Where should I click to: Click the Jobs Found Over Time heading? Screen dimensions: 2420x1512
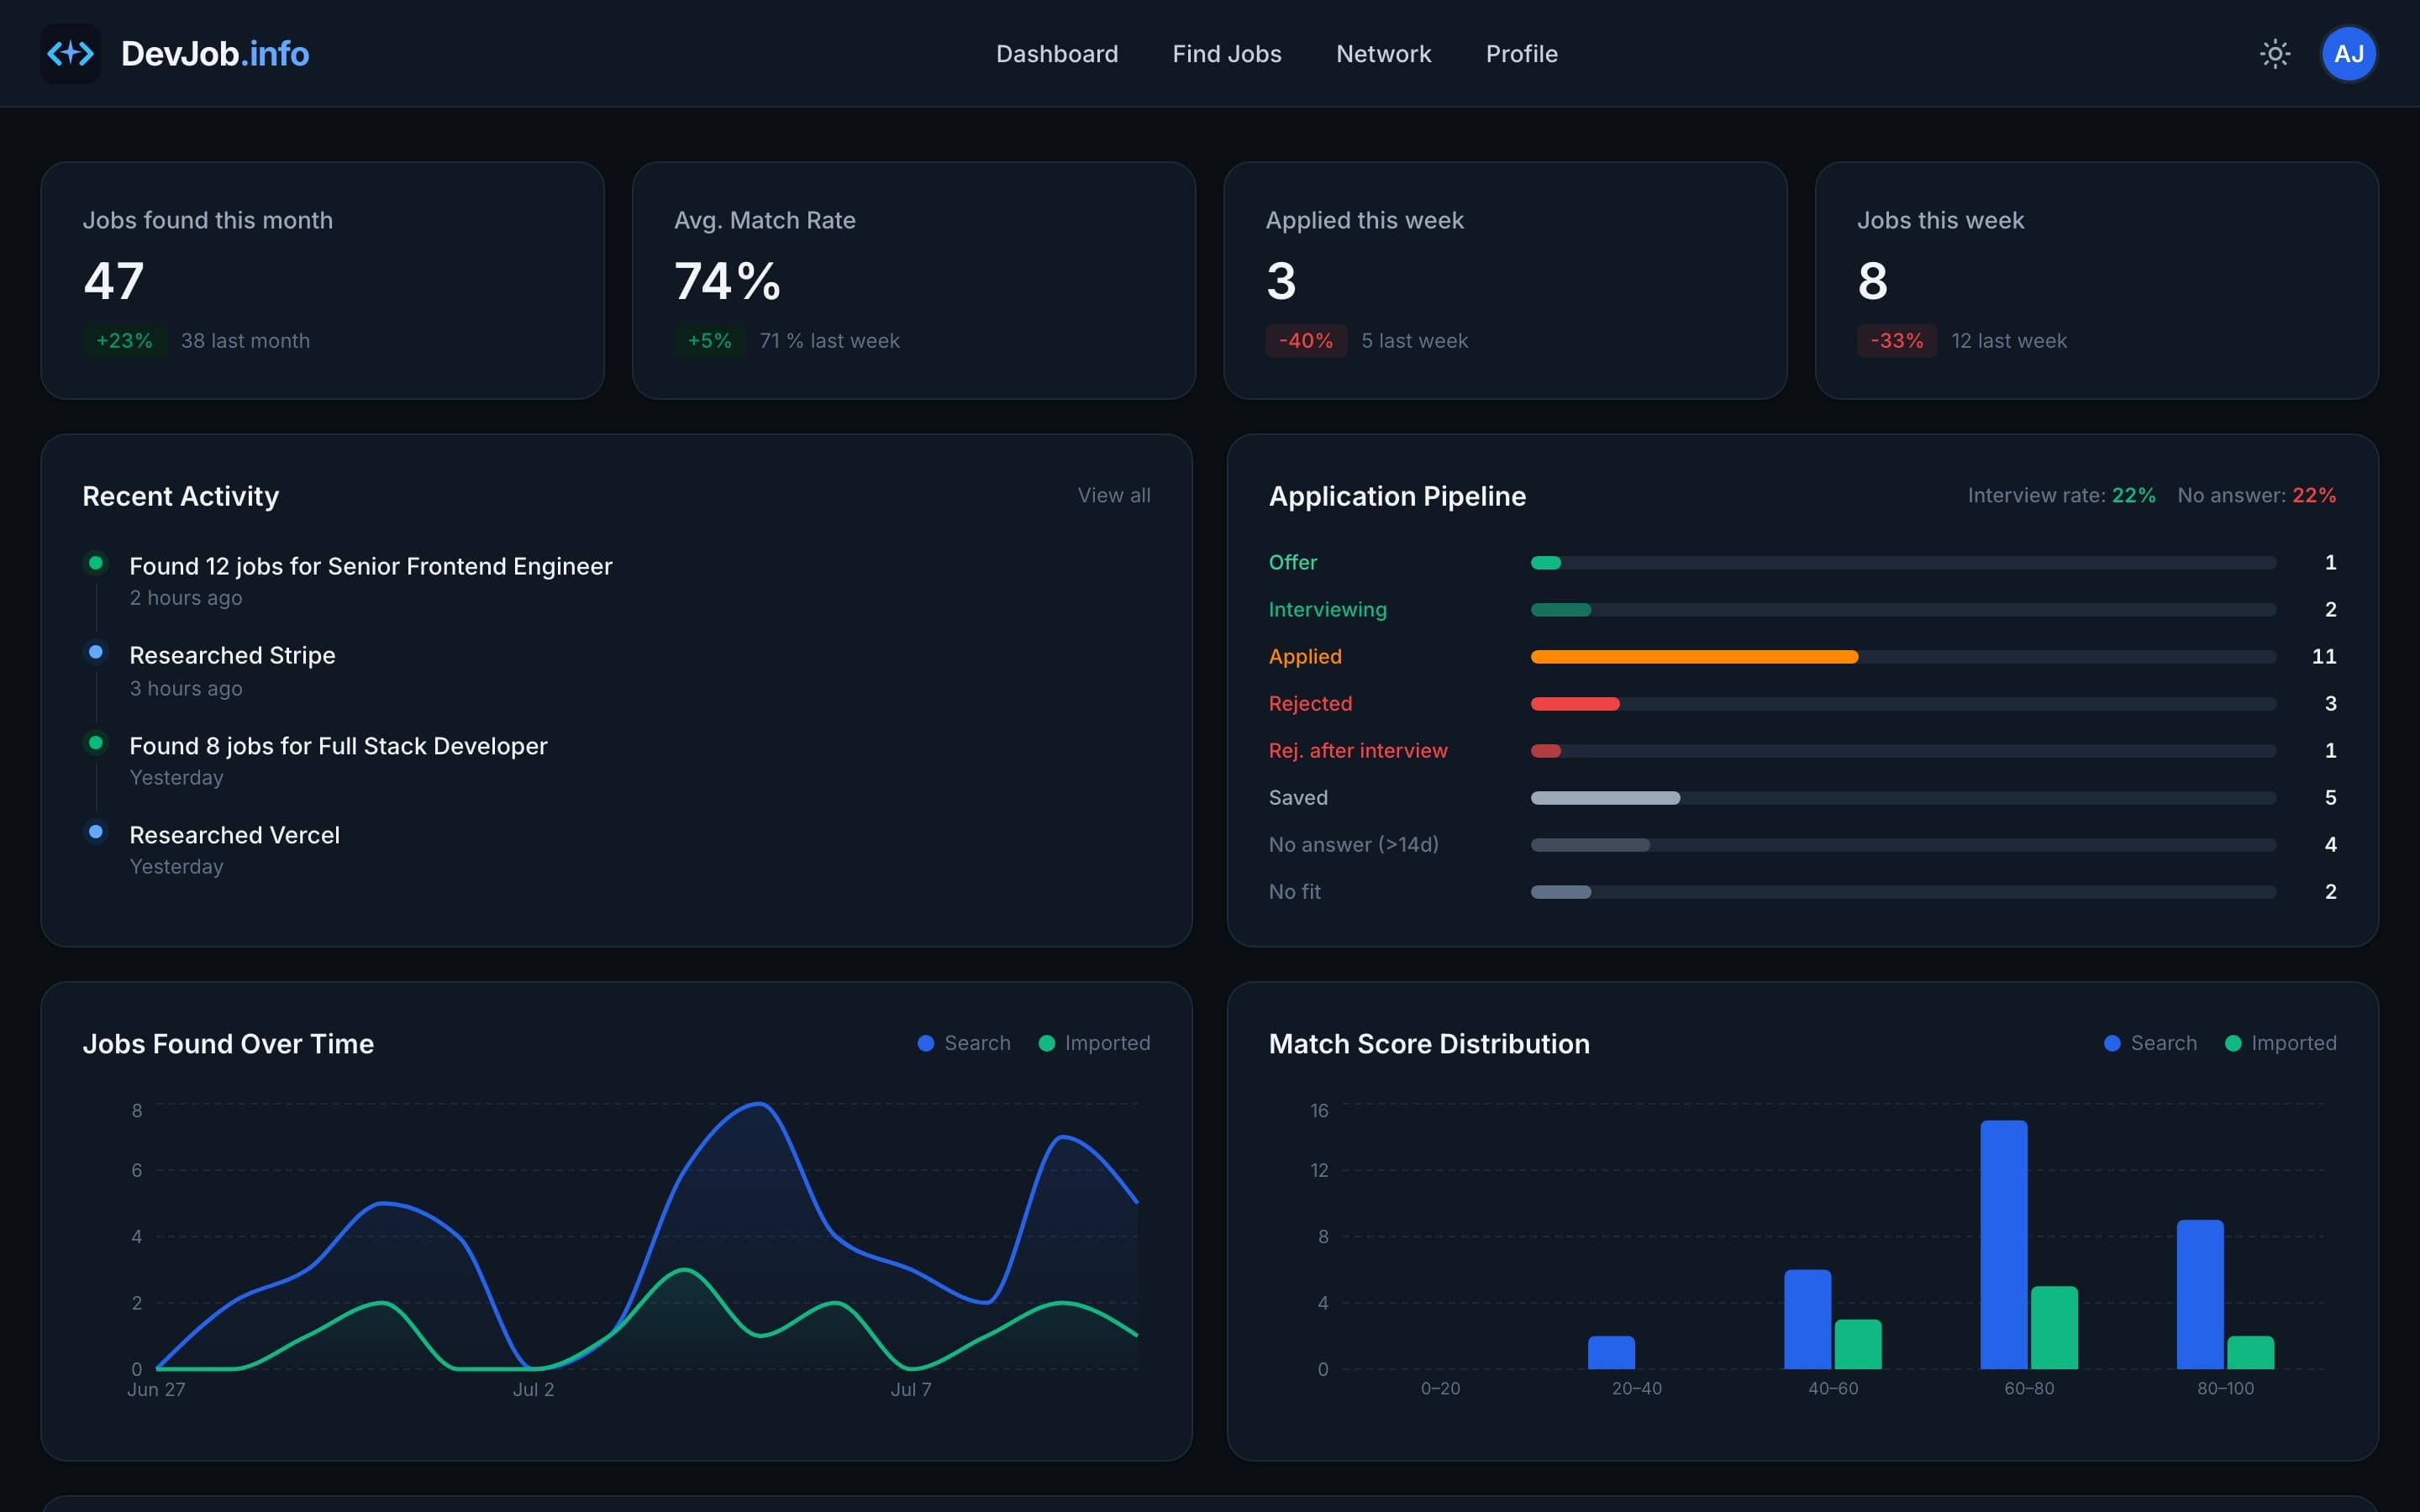pyautogui.click(x=228, y=1044)
